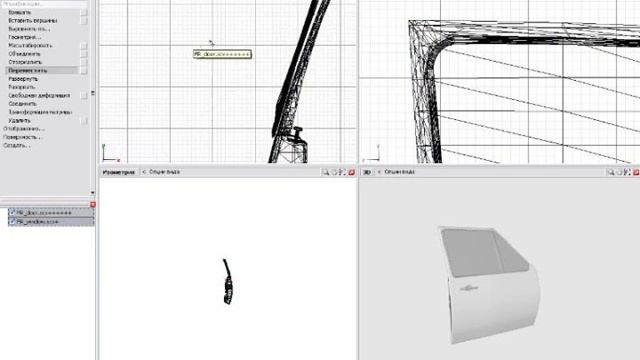This screenshot has width=640, height=360.
Task: Expand the Геометрия... submenu
Action: click(x=25, y=37)
